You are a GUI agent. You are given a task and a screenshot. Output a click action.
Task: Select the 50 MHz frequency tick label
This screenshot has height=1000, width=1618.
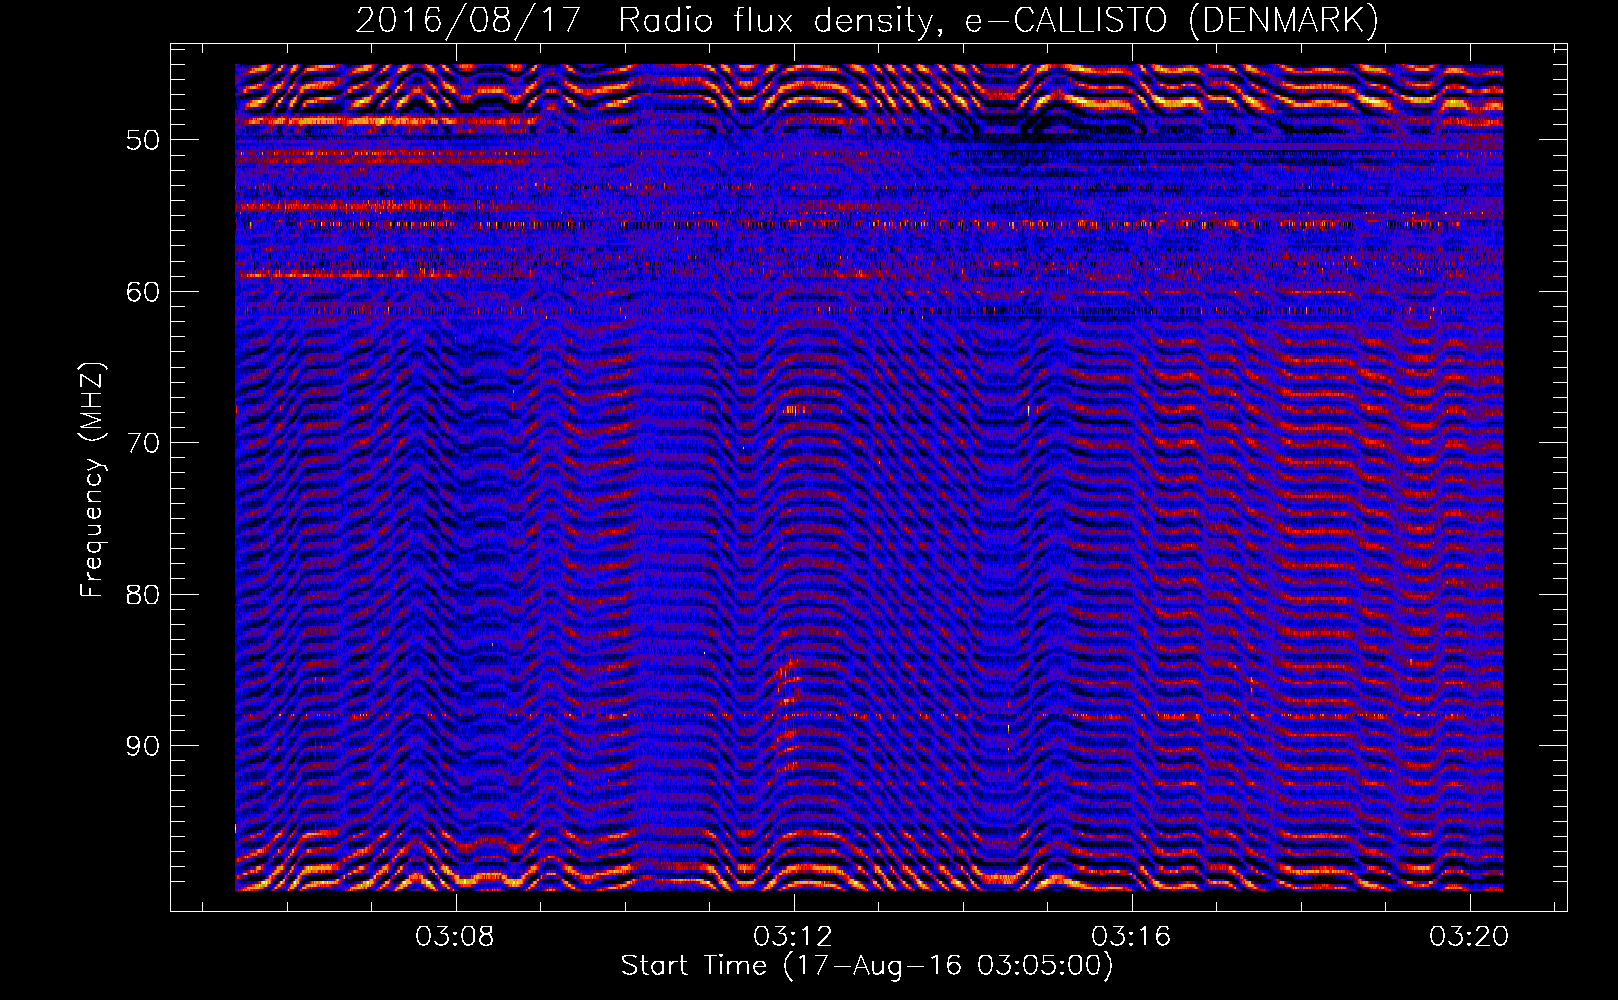(143, 140)
